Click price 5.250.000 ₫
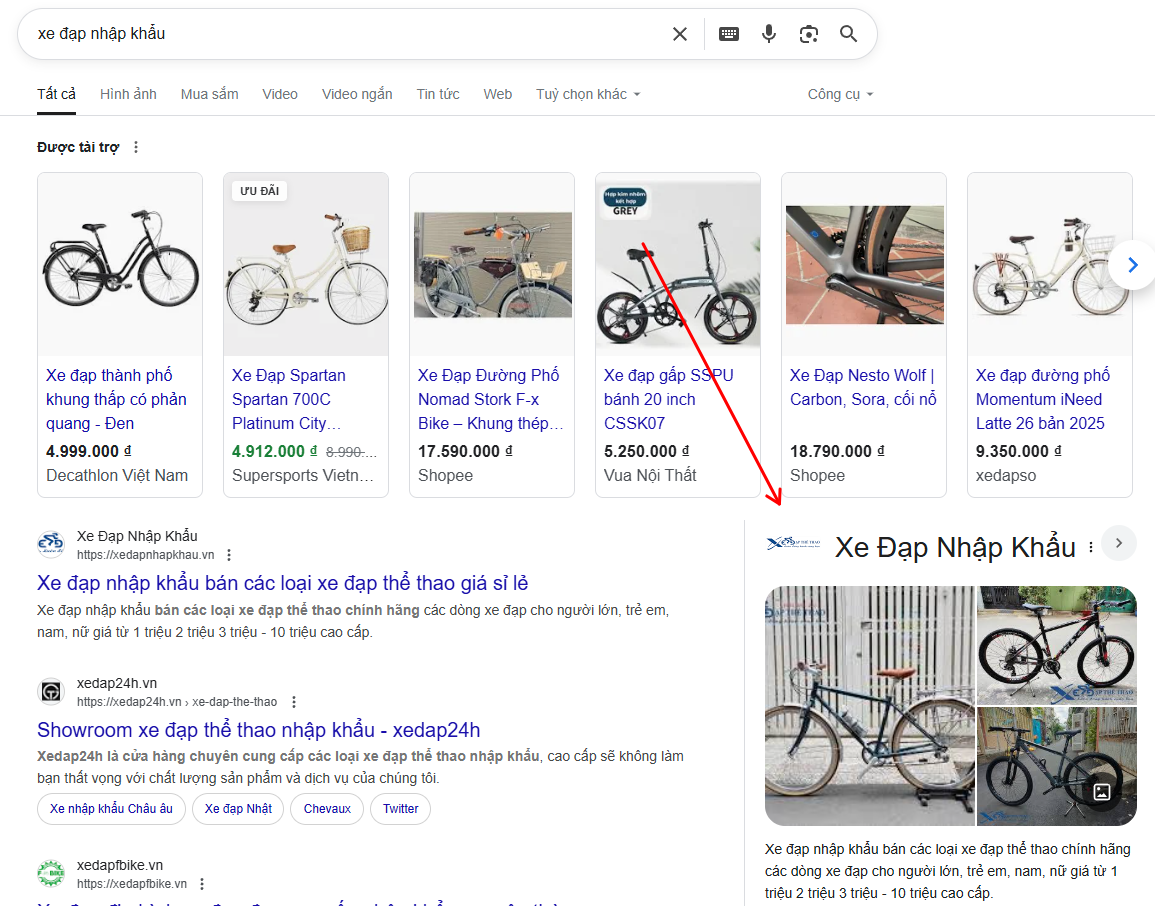 point(647,451)
